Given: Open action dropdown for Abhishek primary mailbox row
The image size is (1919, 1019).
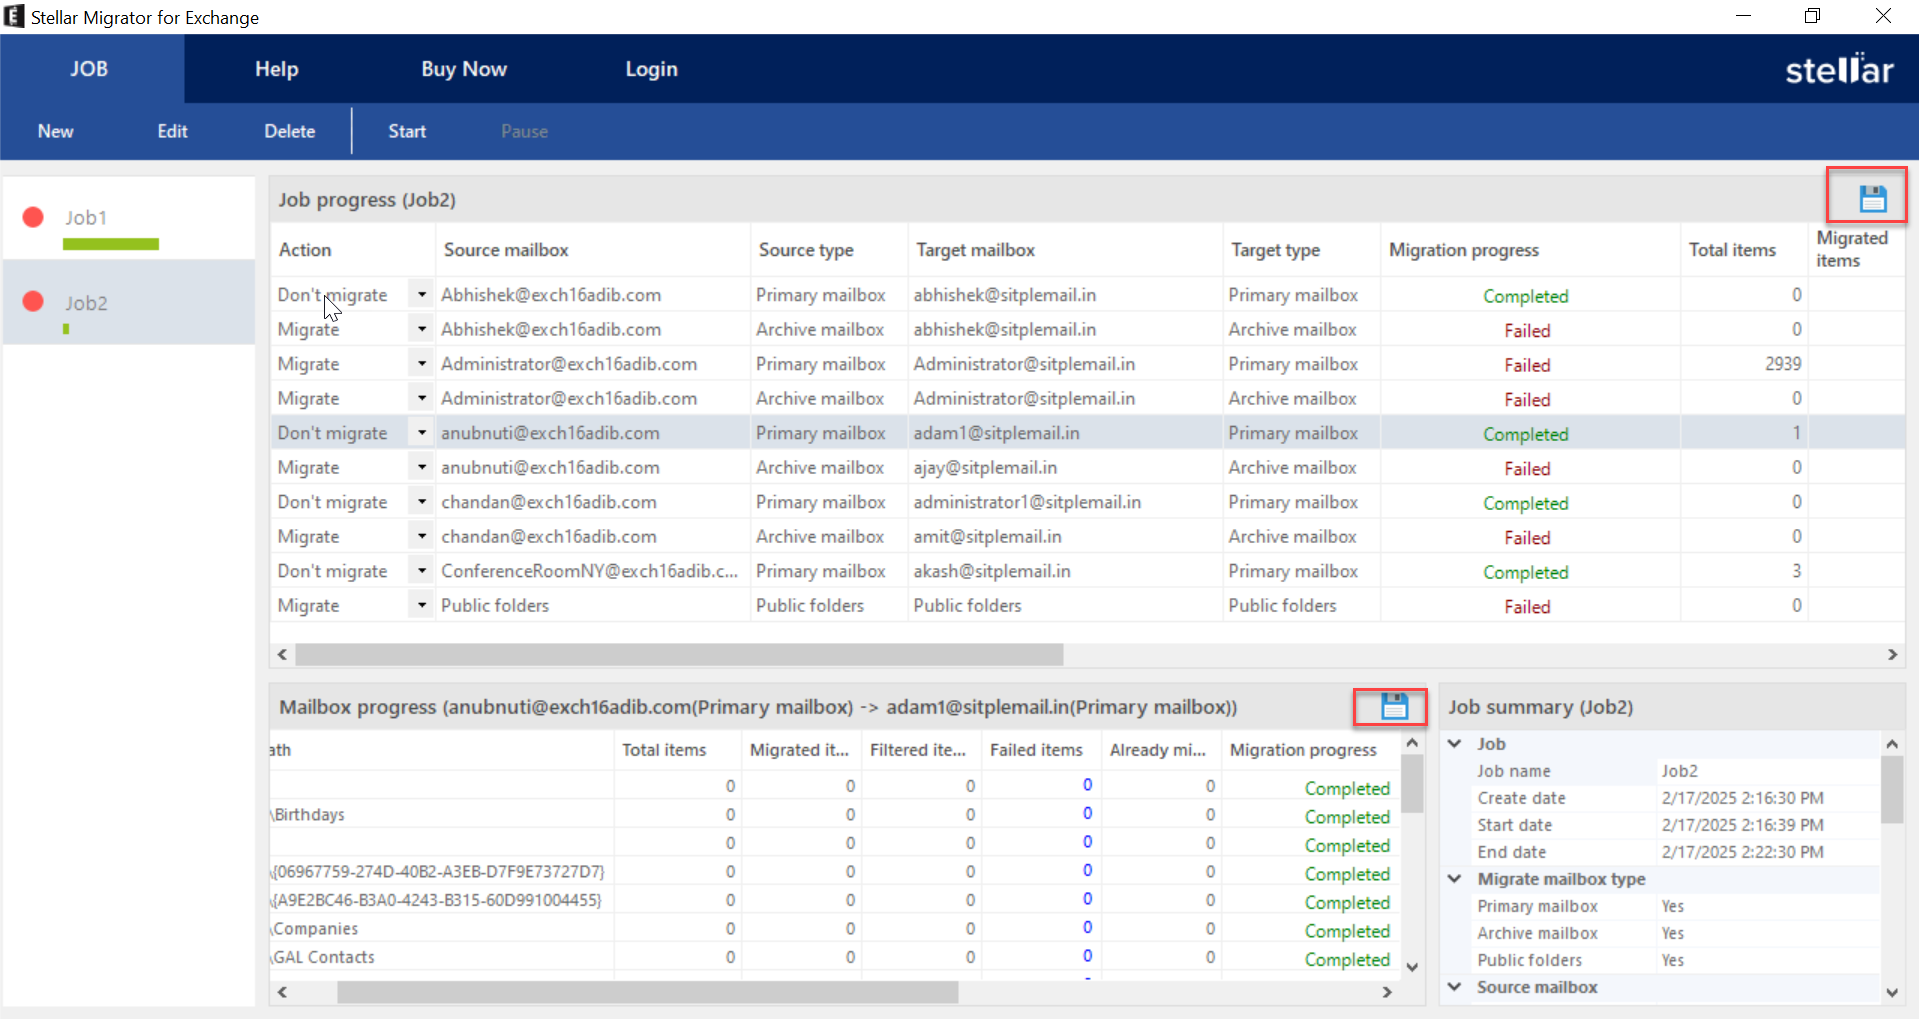Looking at the screenshot, I should tap(421, 295).
